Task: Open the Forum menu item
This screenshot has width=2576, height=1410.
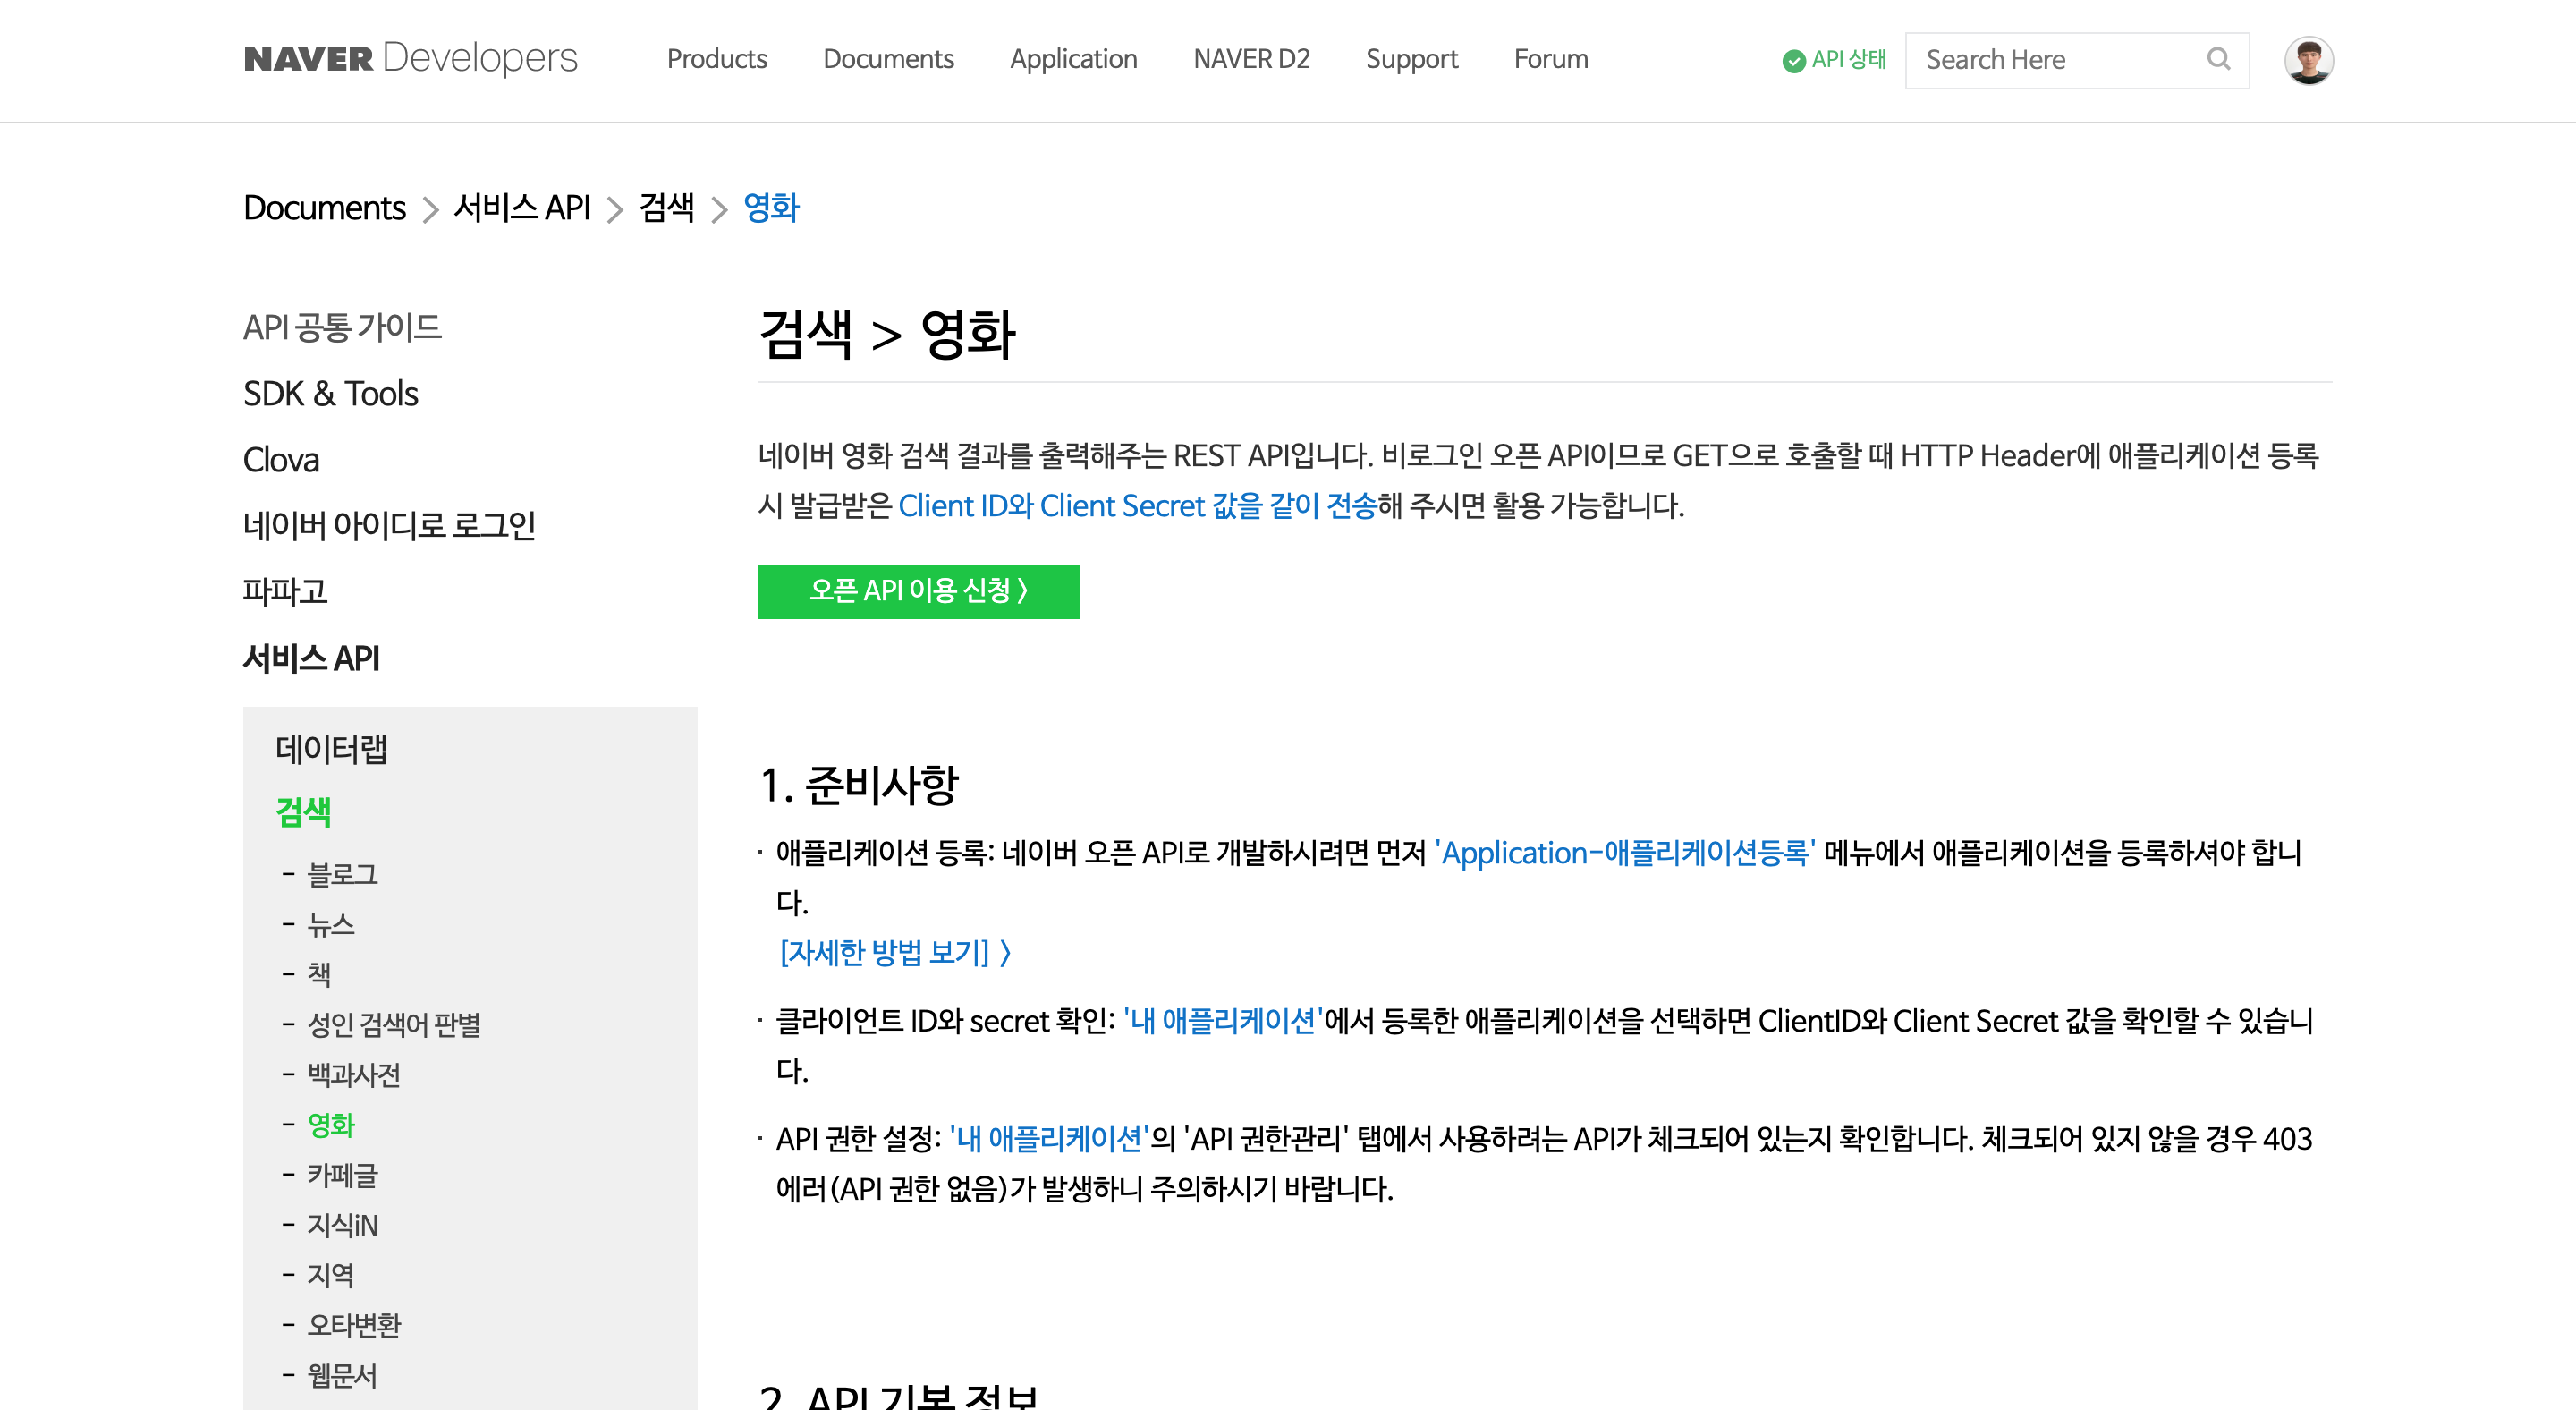Action: click(1550, 59)
